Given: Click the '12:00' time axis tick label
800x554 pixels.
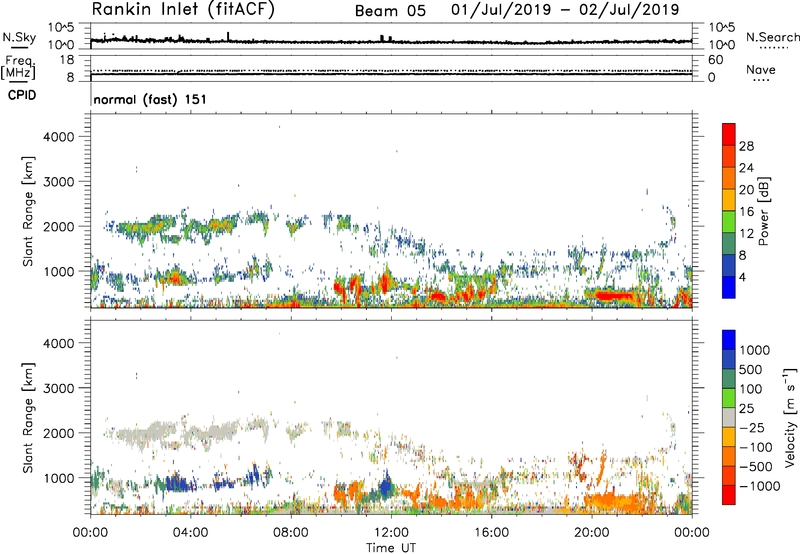Looking at the screenshot, I should tap(391, 533).
